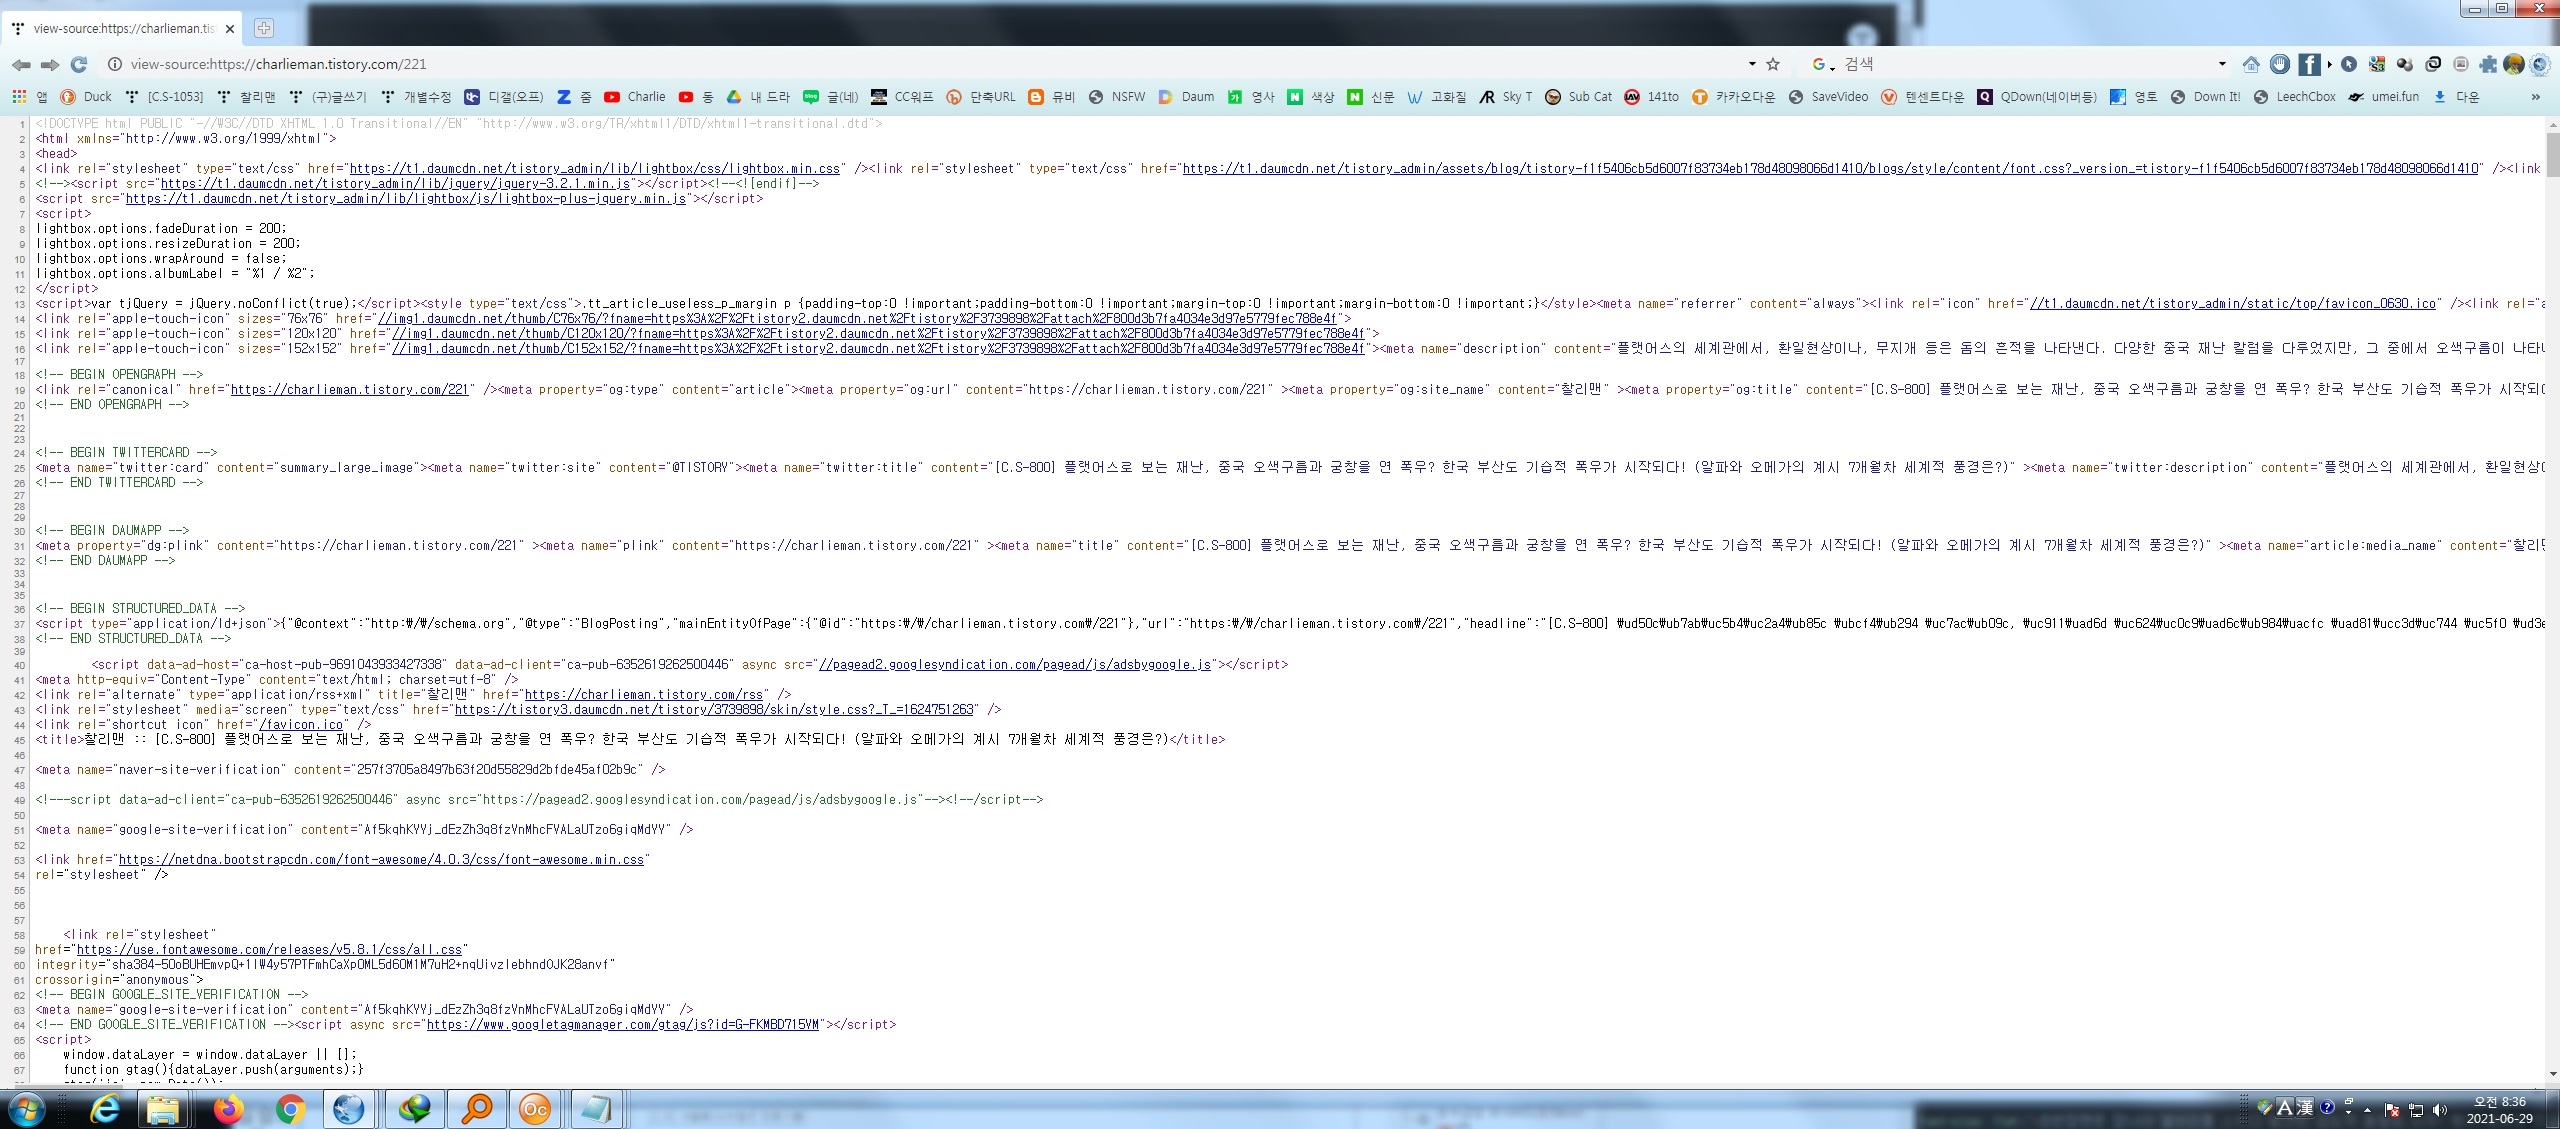Open the Sub Cat bookmark
The image size is (2560, 1129).
pos(1579,97)
